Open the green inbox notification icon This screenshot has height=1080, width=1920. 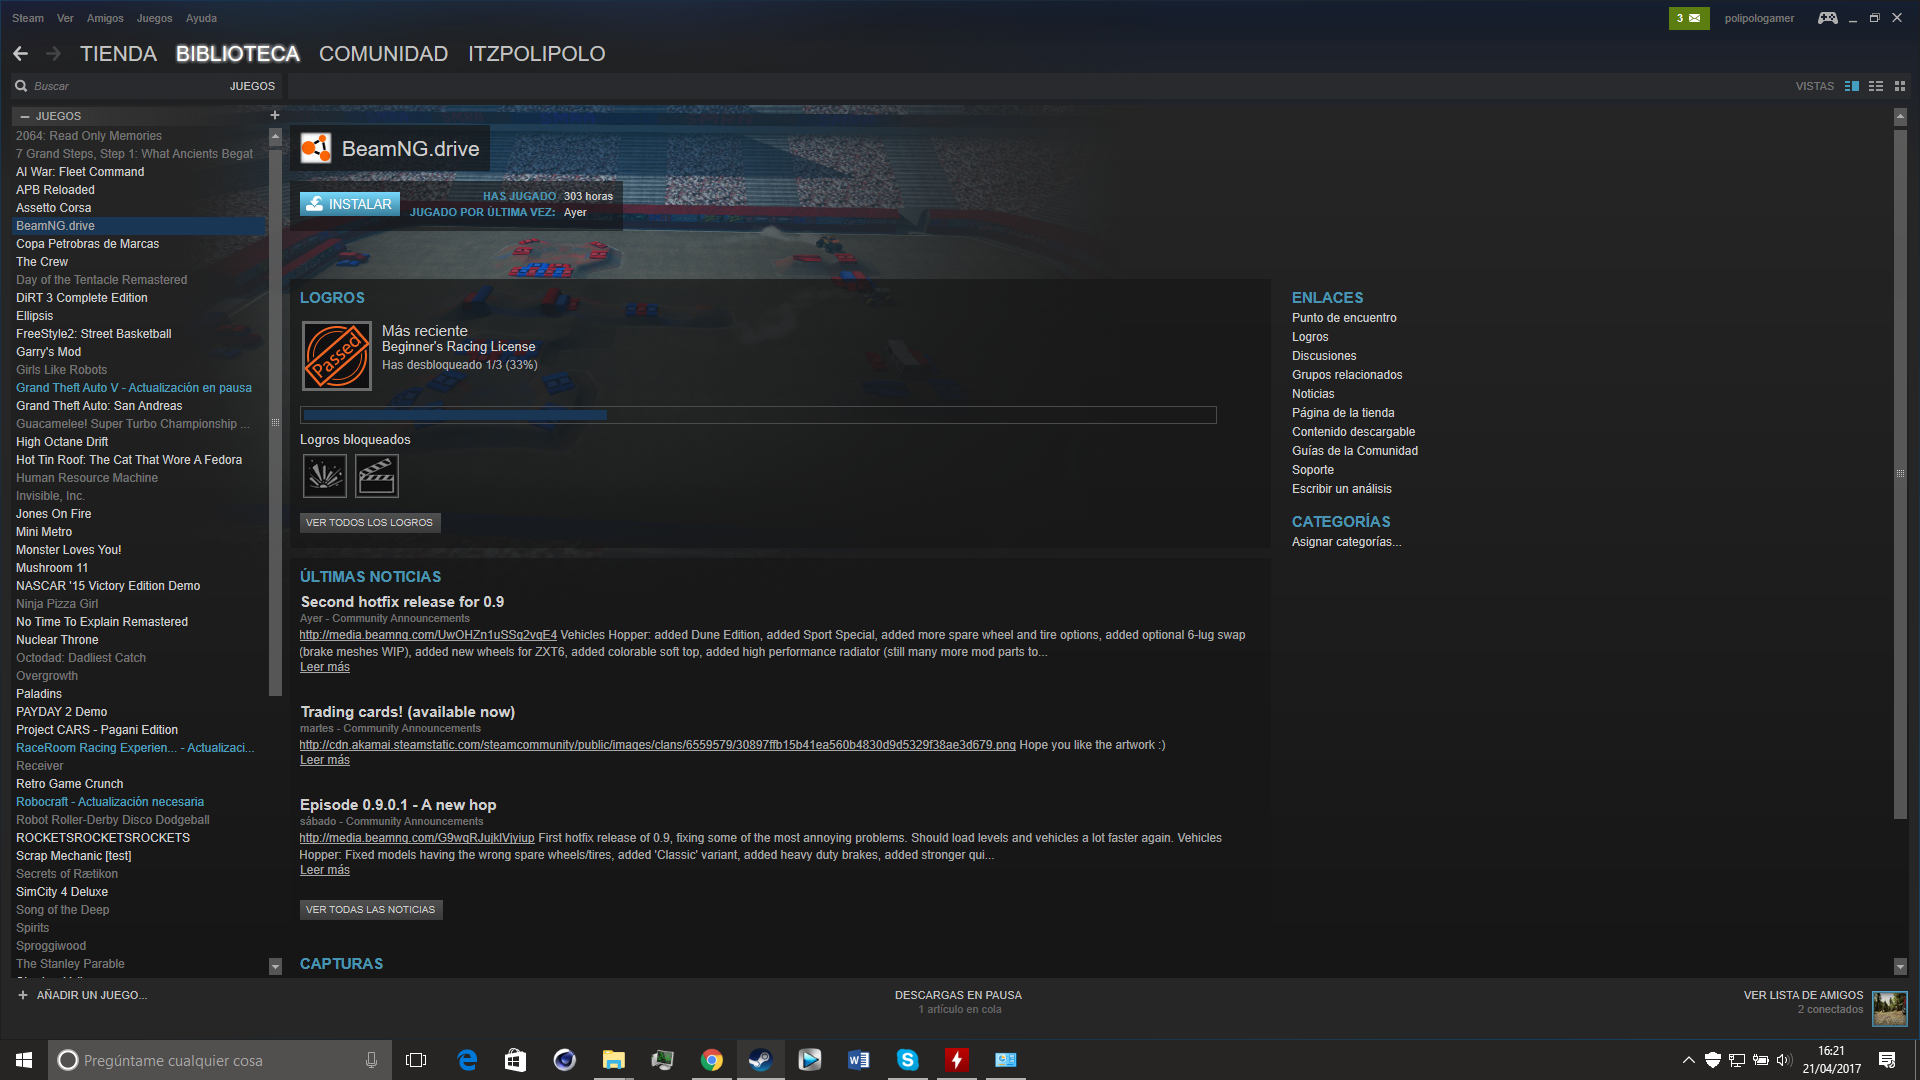[x=1688, y=18]
